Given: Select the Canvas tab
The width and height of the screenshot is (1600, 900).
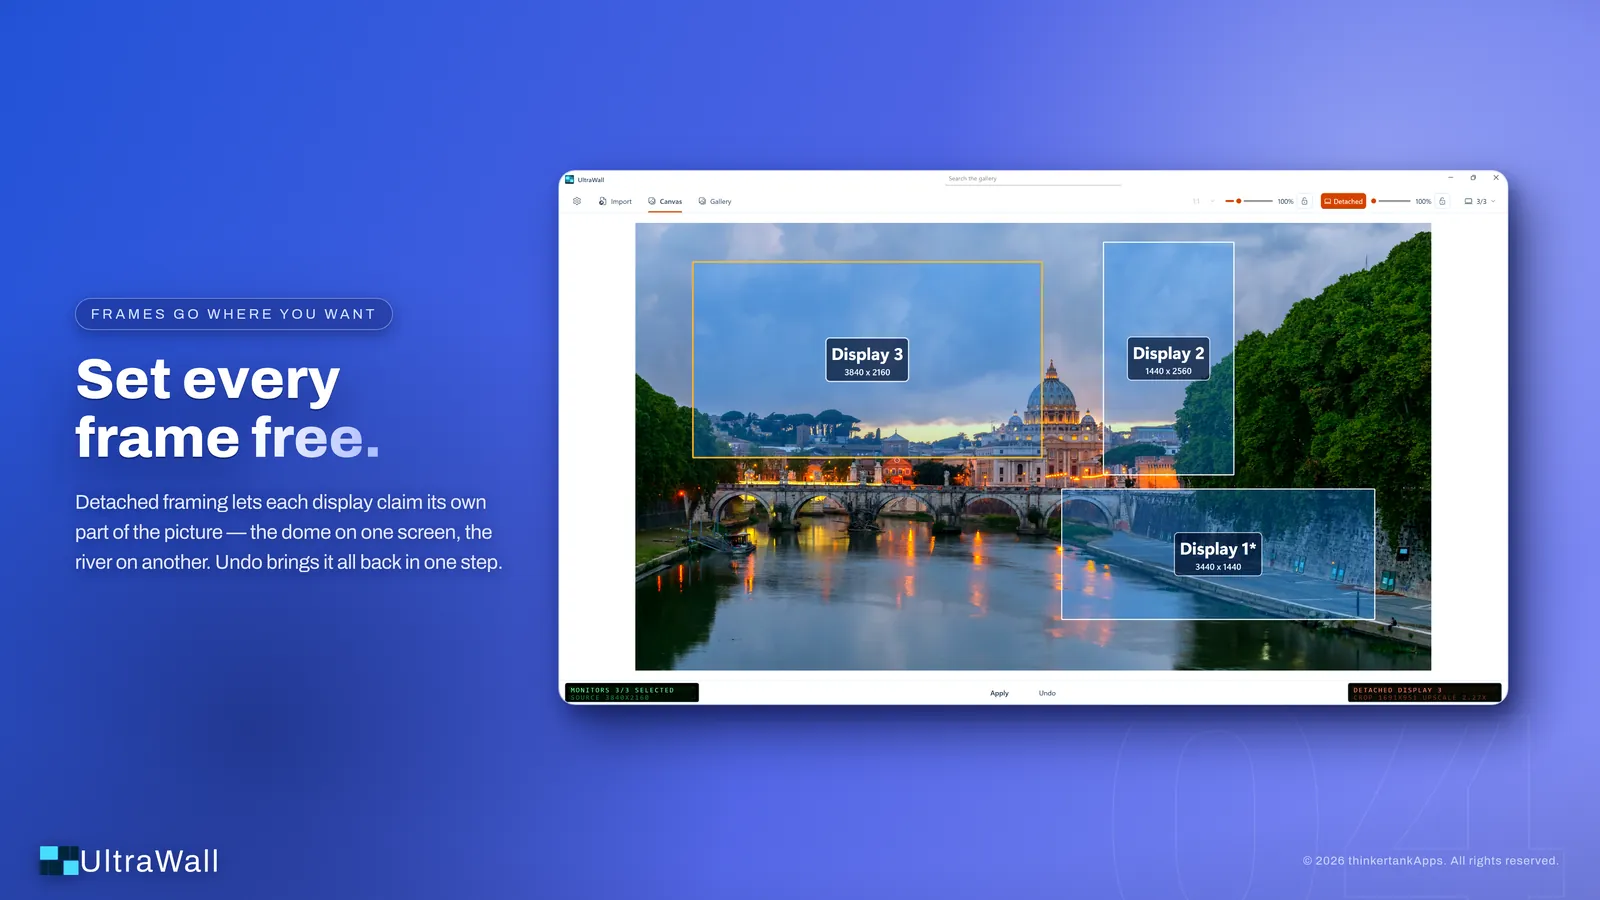Looking at the screenshot, I should (x=665, y=201).
